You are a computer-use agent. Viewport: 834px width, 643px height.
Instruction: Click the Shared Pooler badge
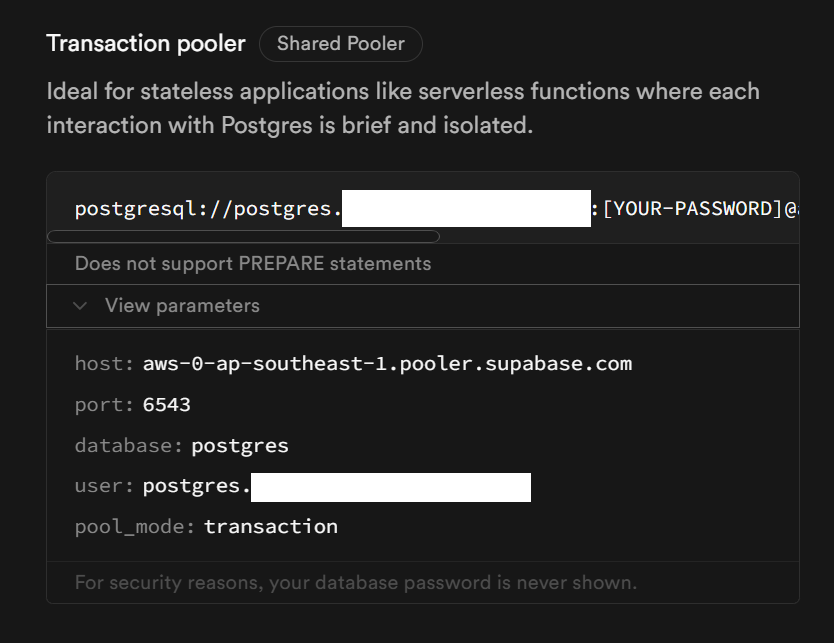tap(341, 44)
